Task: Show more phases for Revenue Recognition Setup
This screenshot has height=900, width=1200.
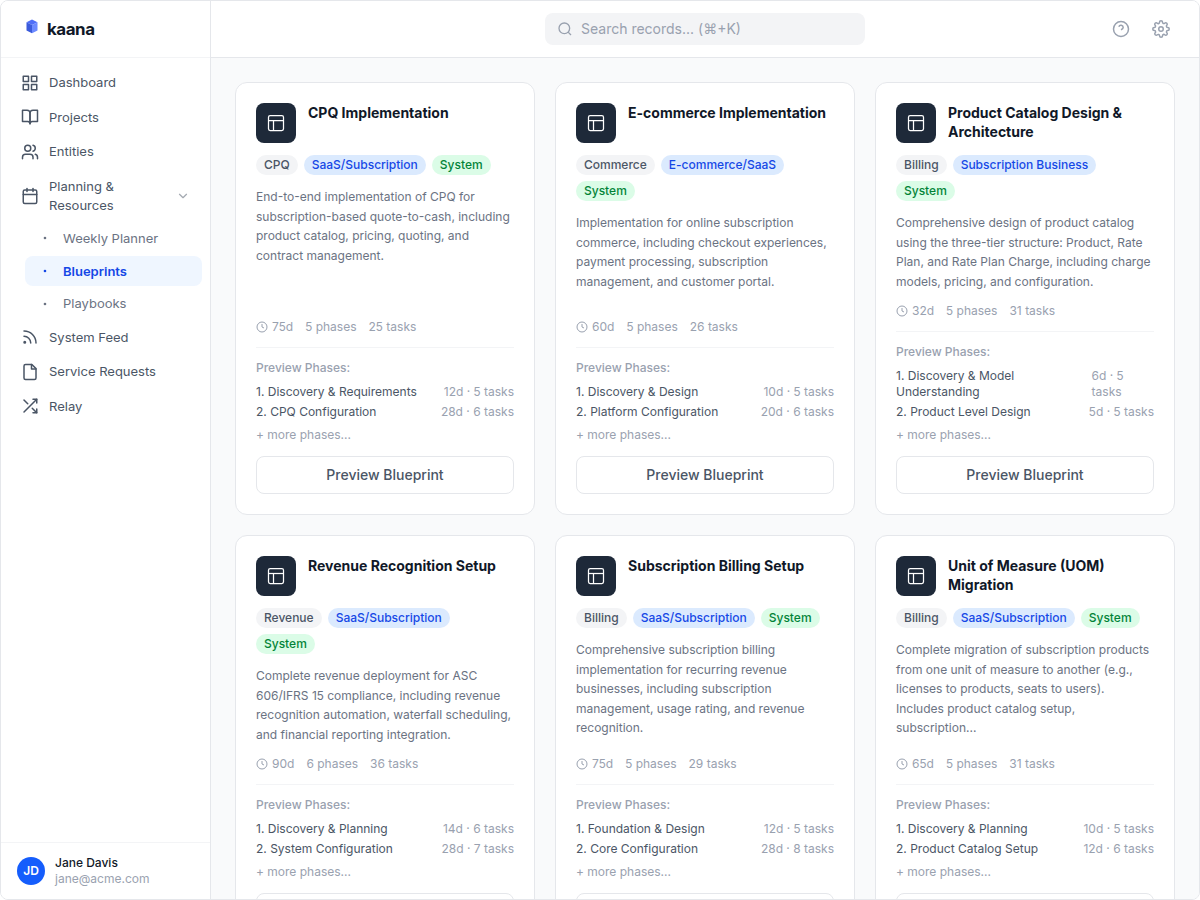Action: (303, 871)
